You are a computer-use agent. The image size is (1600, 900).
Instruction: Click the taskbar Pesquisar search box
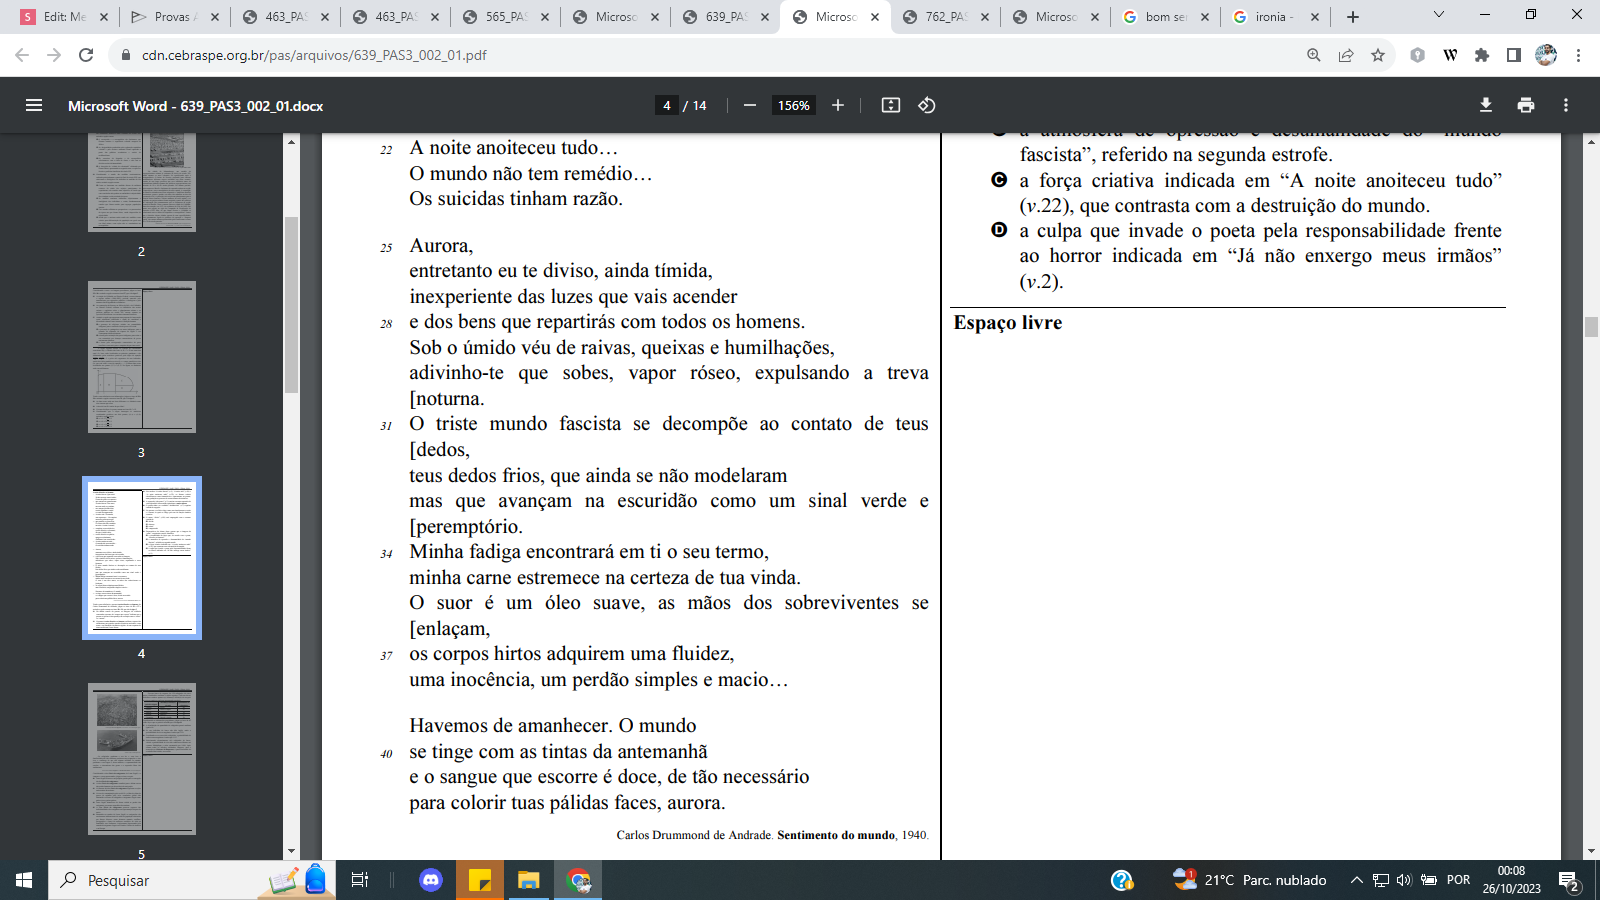point(190,880)
